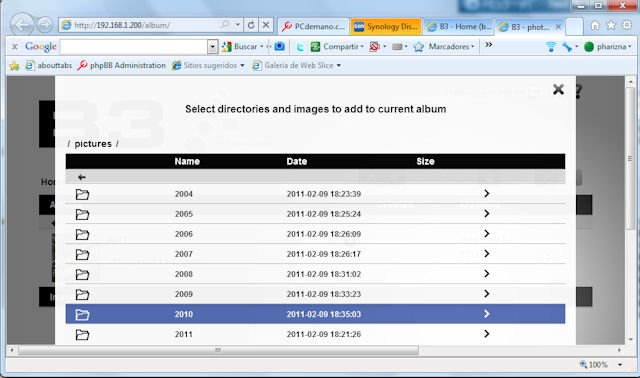This screenshot has width=640, height=378.
Task: Click the Wi-Fi signal icon in toolbar
Action: 551,47
